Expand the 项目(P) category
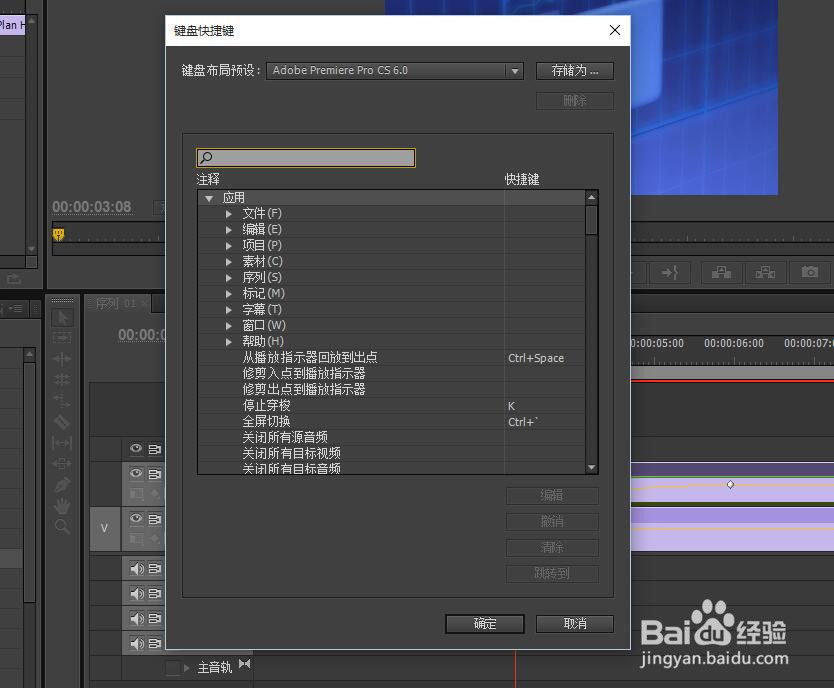Viewport: 834px width, 688px height. click(229, 246)
